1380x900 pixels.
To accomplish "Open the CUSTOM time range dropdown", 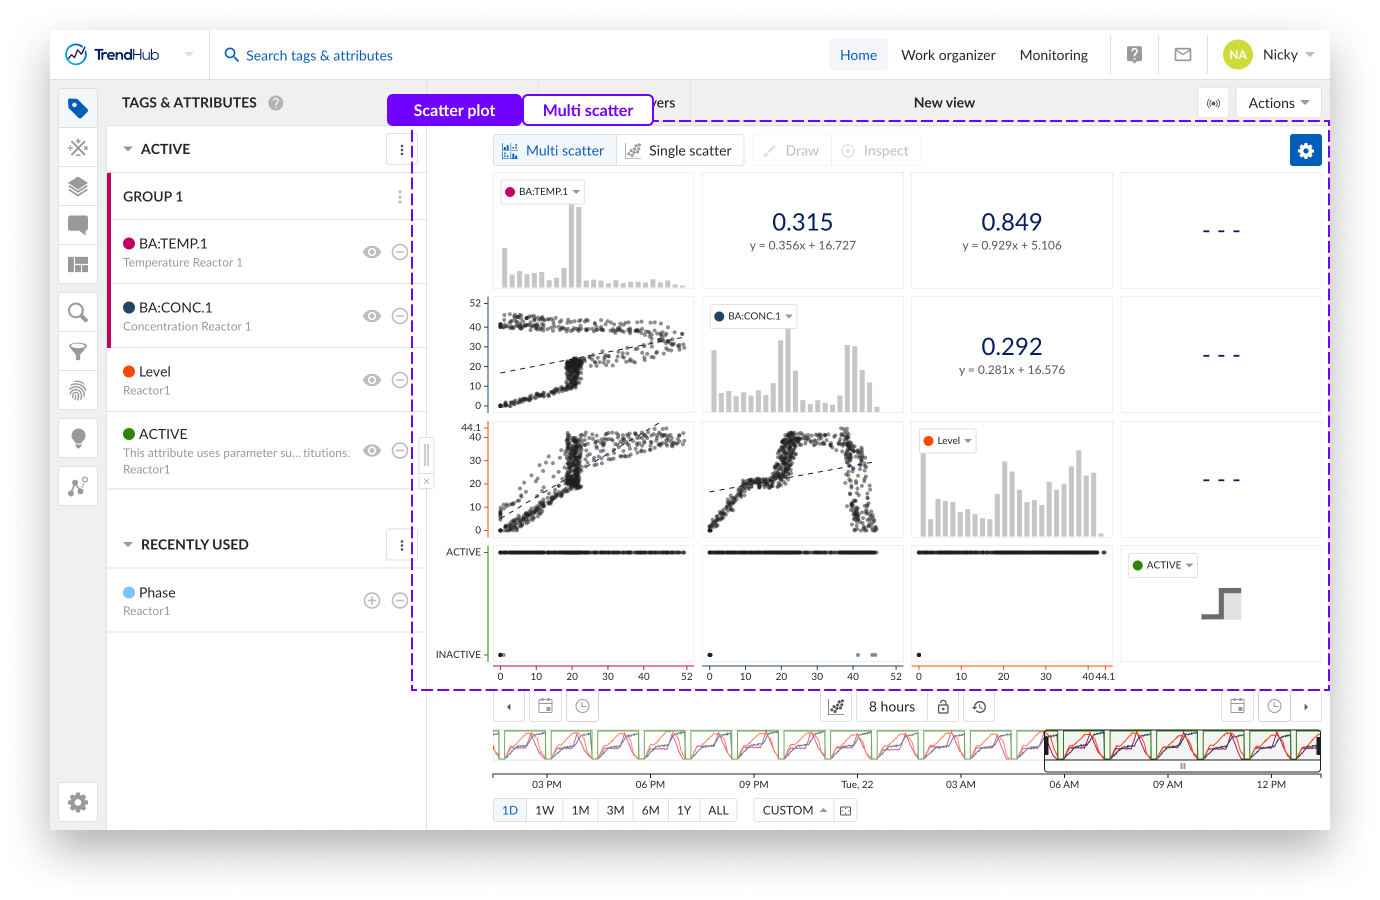I will (x=794, y=810).
